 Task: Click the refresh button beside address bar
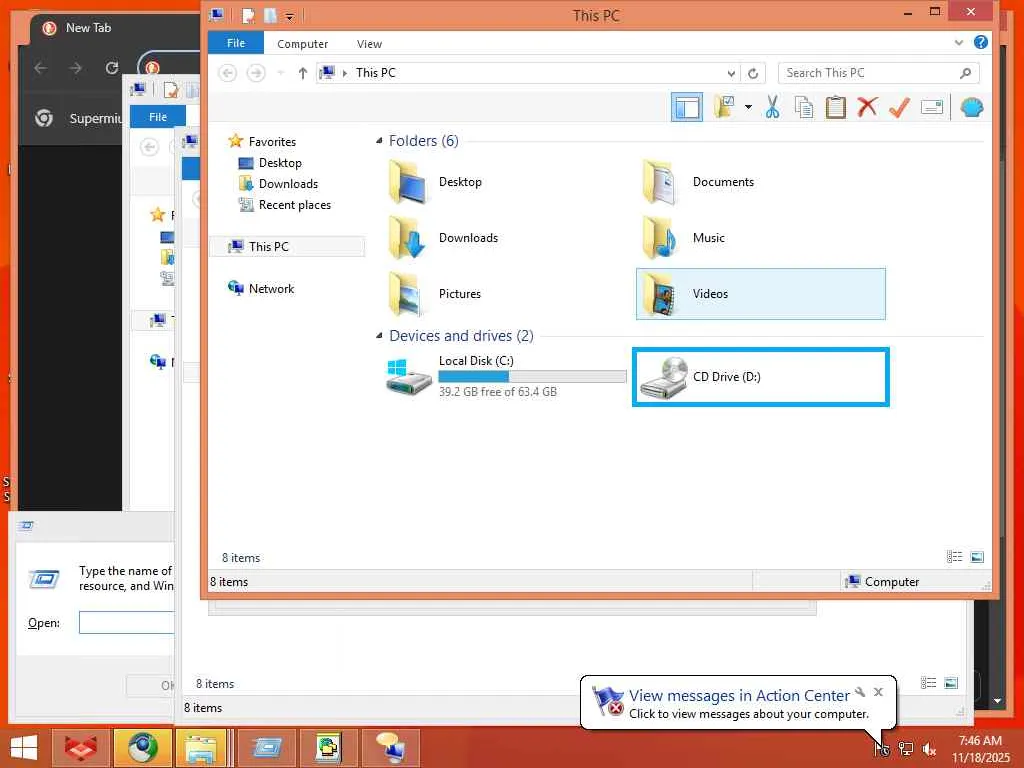click(753, 73)
